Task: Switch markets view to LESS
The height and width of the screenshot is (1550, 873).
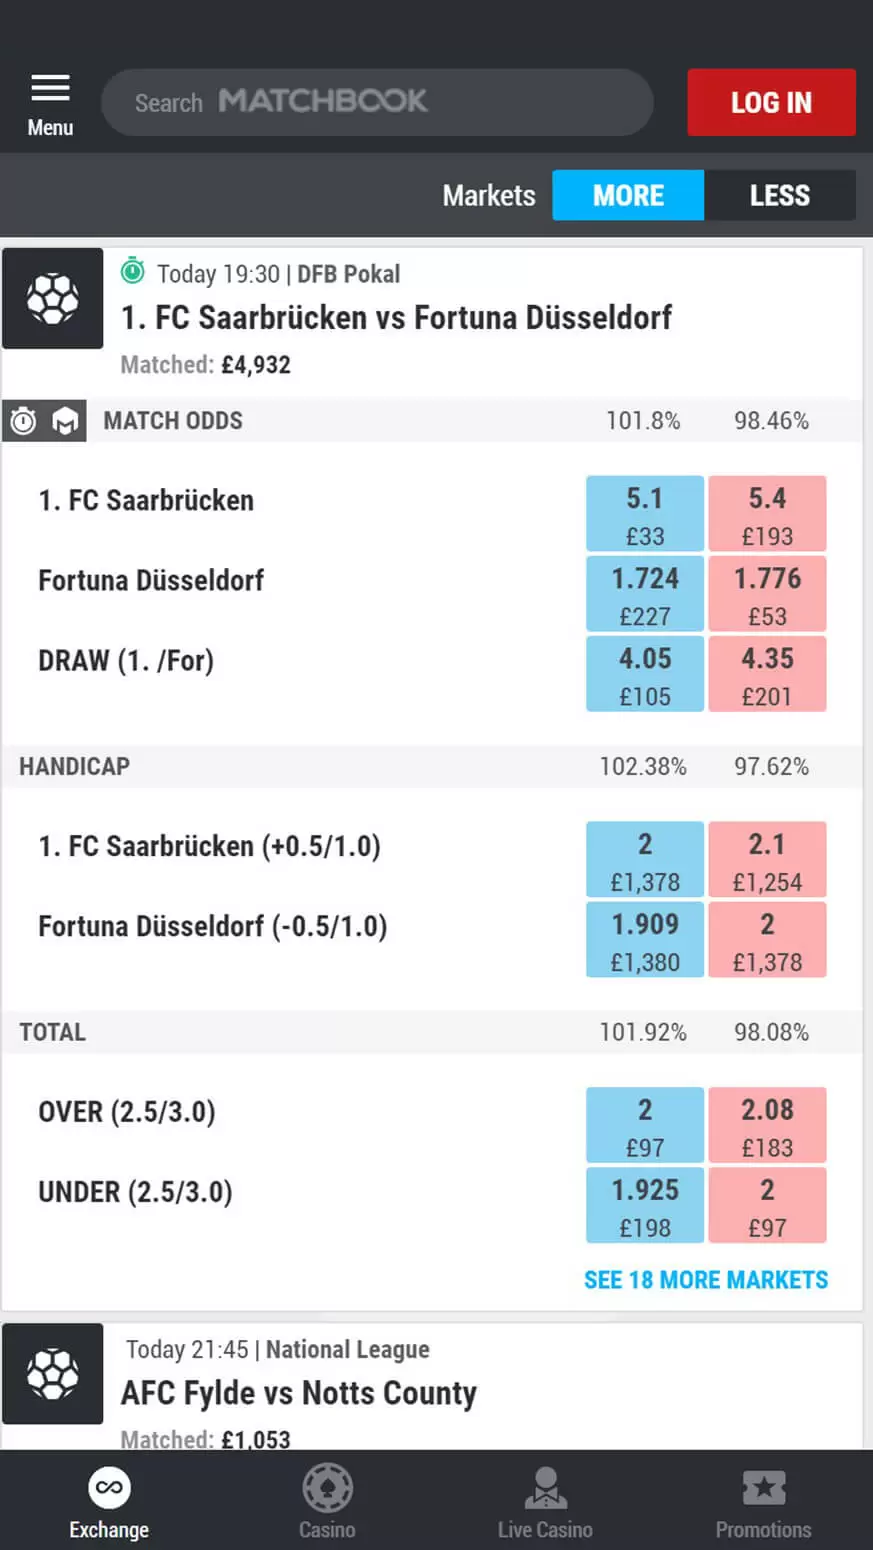Action: (779, 195)
